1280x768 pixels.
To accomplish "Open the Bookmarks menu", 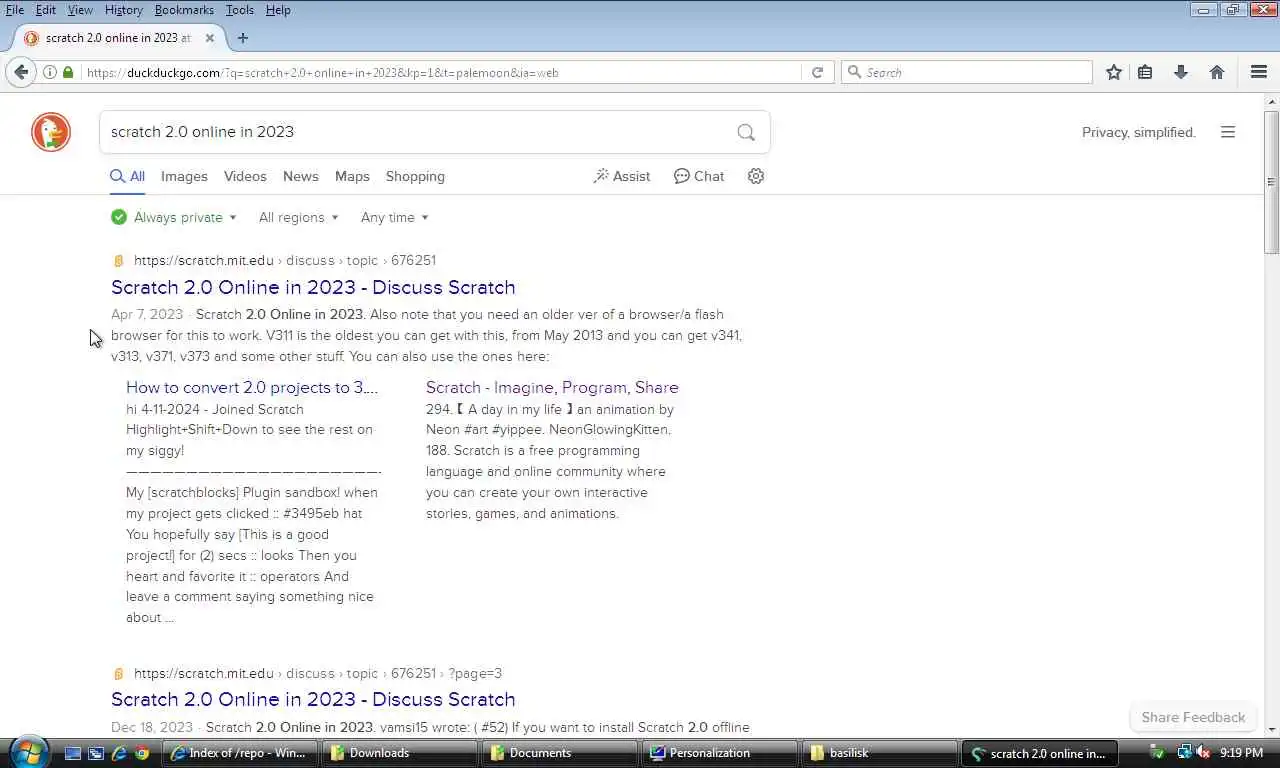I will point(184,9).
